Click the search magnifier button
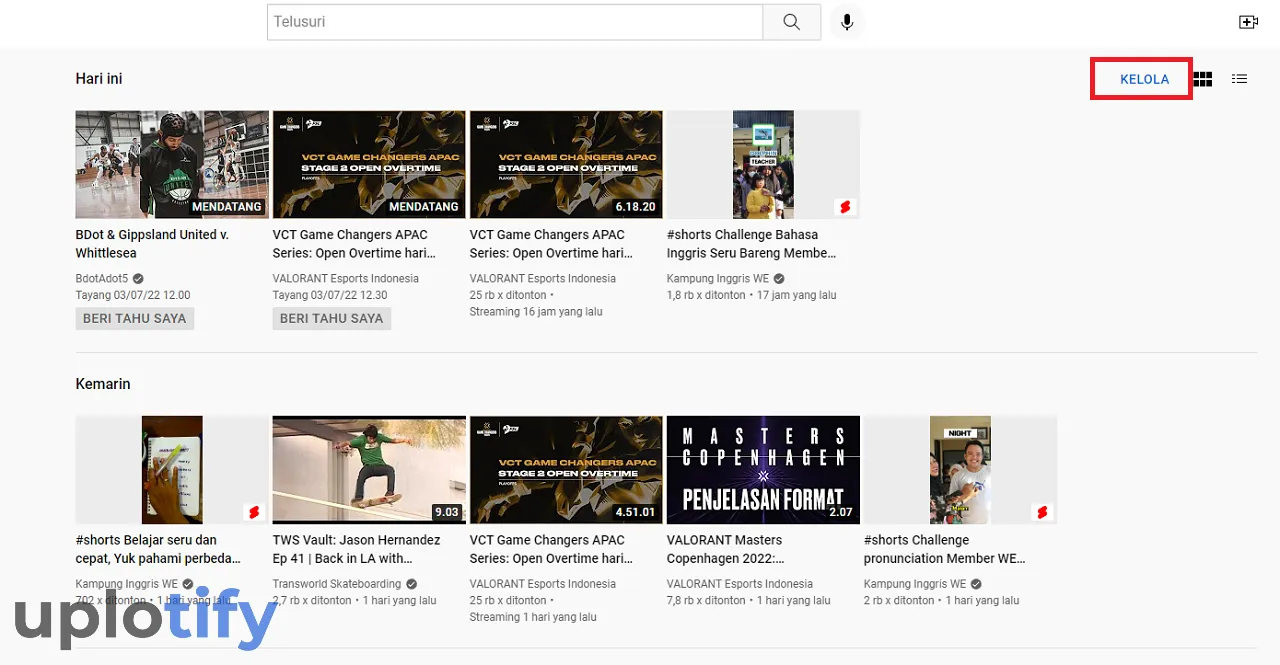 pyautogui.click(x=792, y=22)
